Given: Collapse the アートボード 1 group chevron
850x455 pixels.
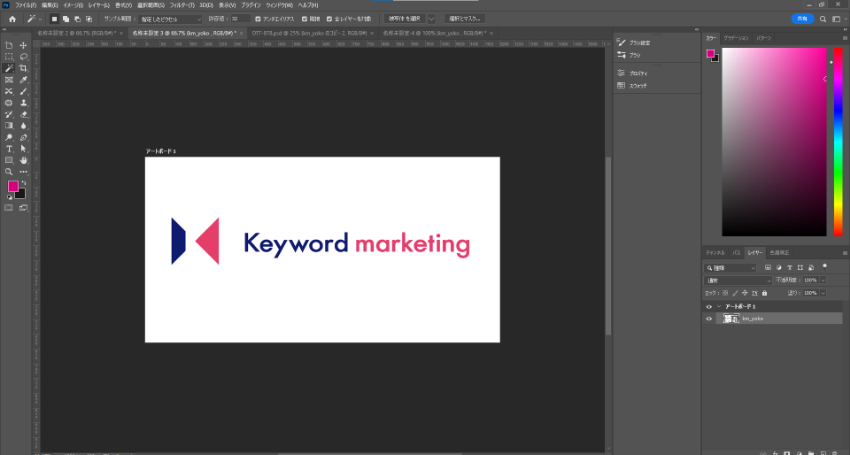Looking at the screenshot, I should point(719,306).
